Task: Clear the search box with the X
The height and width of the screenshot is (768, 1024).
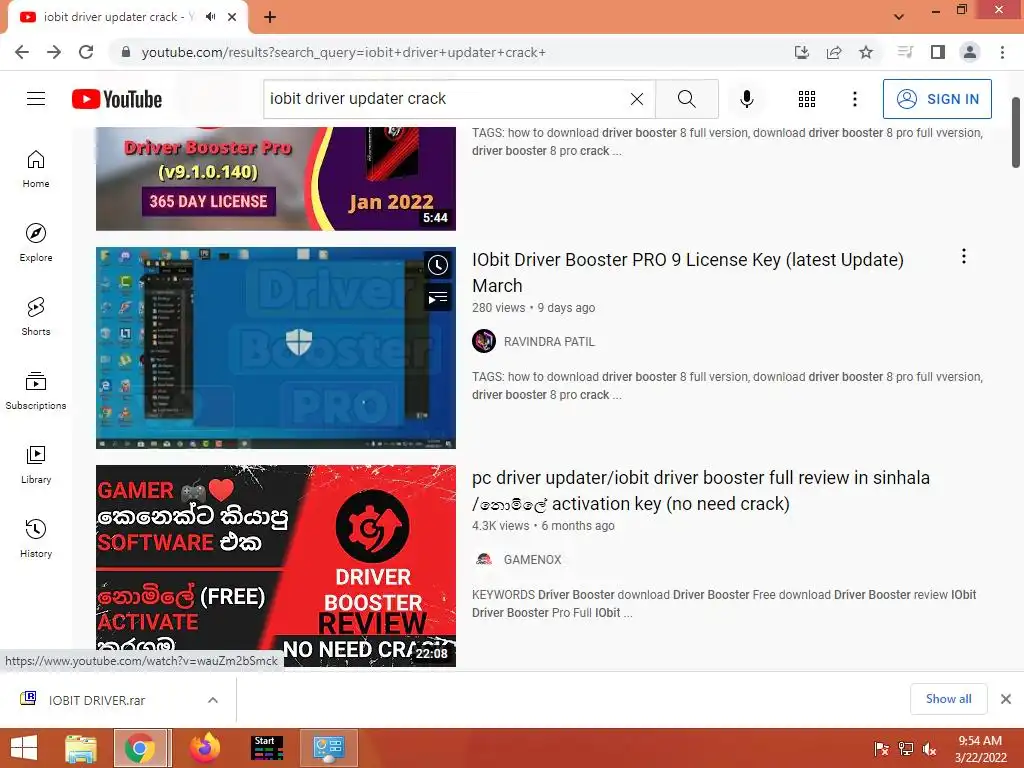Action: [x=637, y=99]
